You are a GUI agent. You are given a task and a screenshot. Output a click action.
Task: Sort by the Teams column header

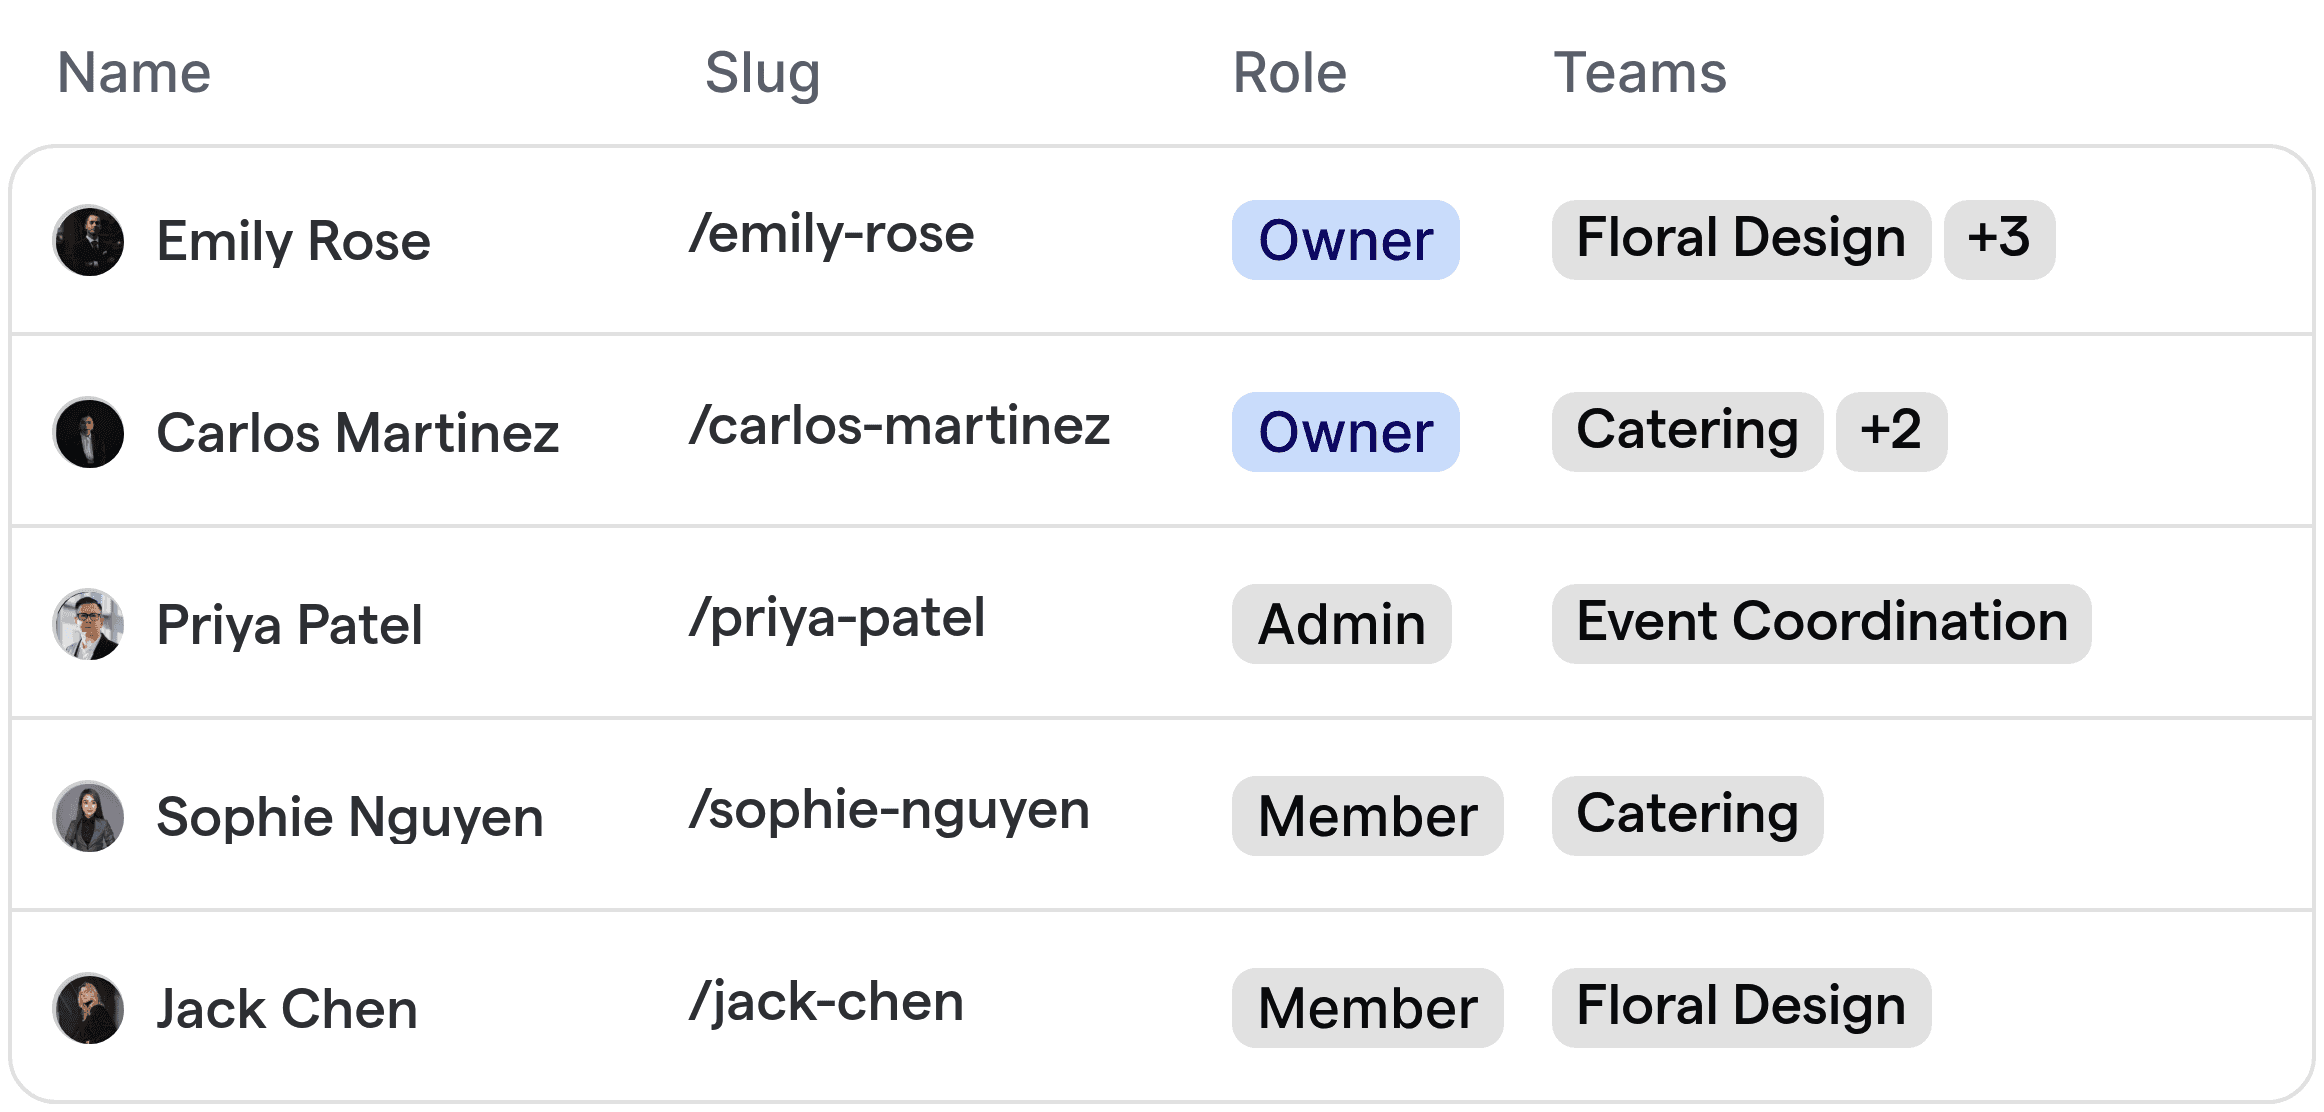tap(1640, 73)
